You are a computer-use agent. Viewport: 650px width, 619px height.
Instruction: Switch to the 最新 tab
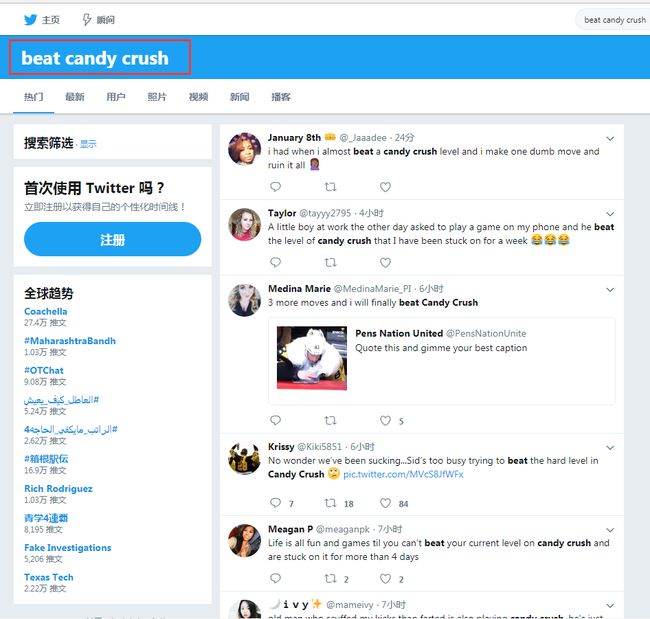75,97
